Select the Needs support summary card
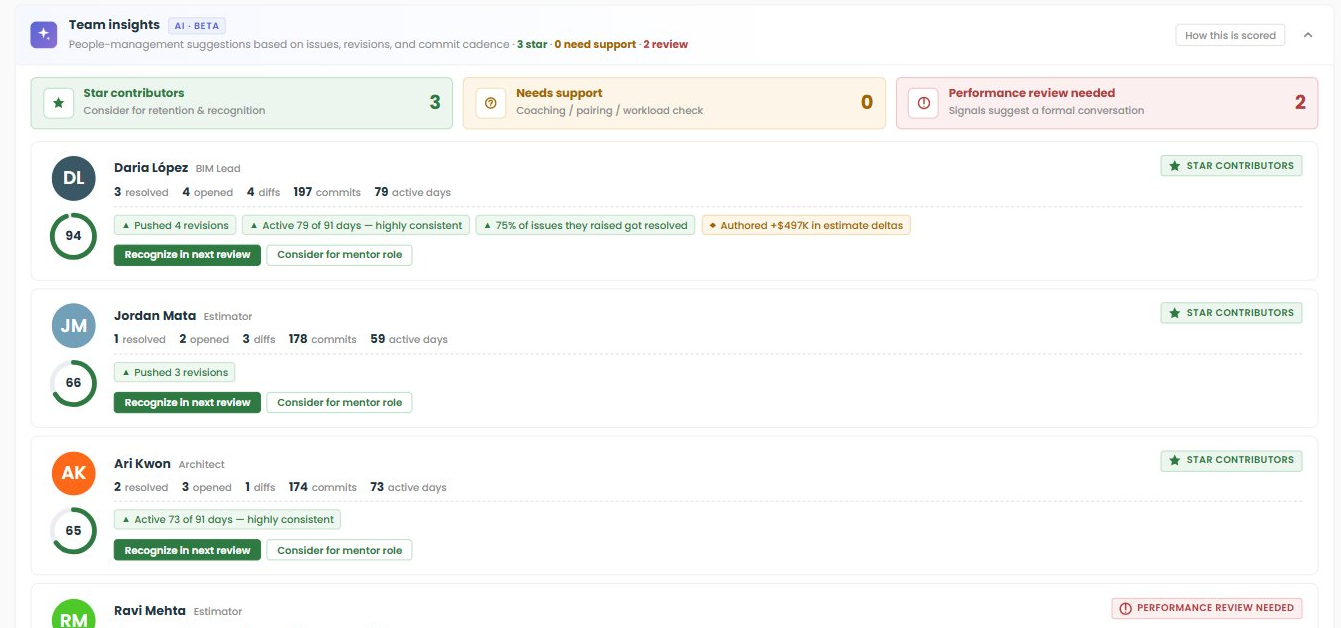 pos(674,103)
